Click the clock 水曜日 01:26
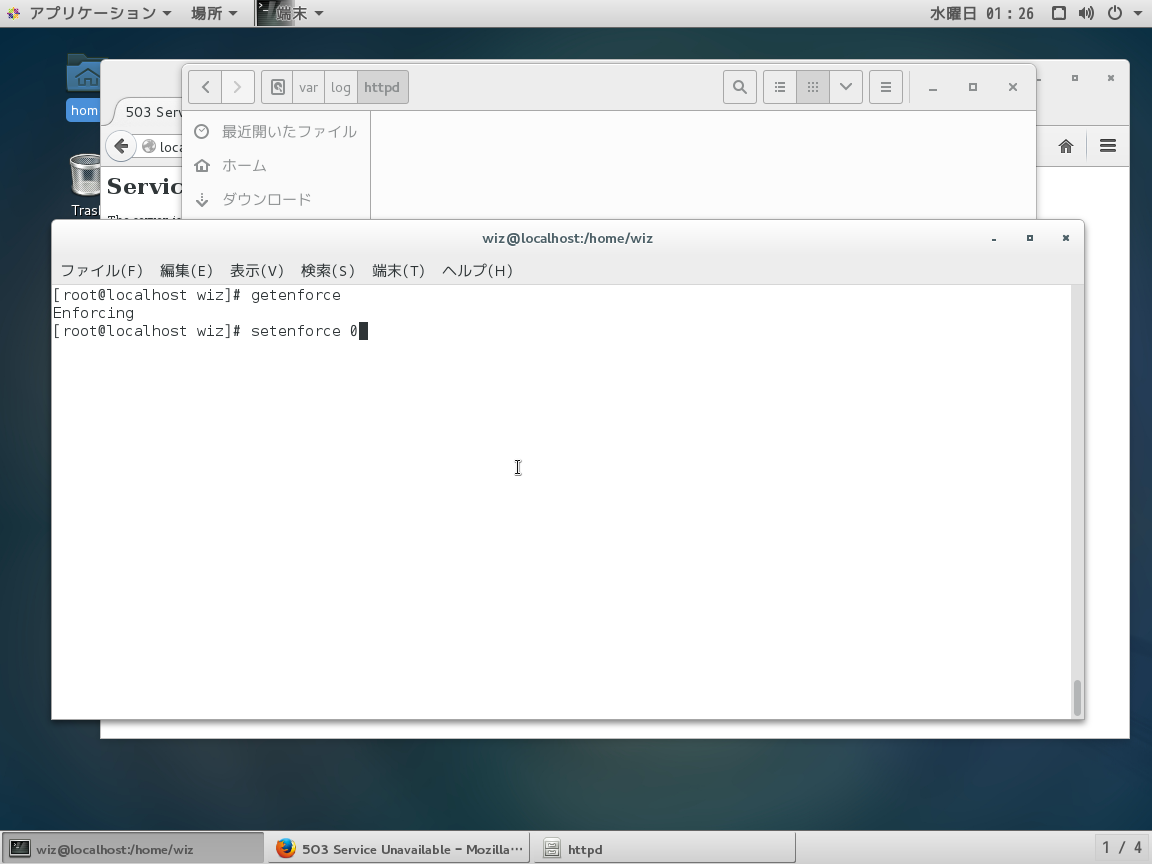 (982, 13)
